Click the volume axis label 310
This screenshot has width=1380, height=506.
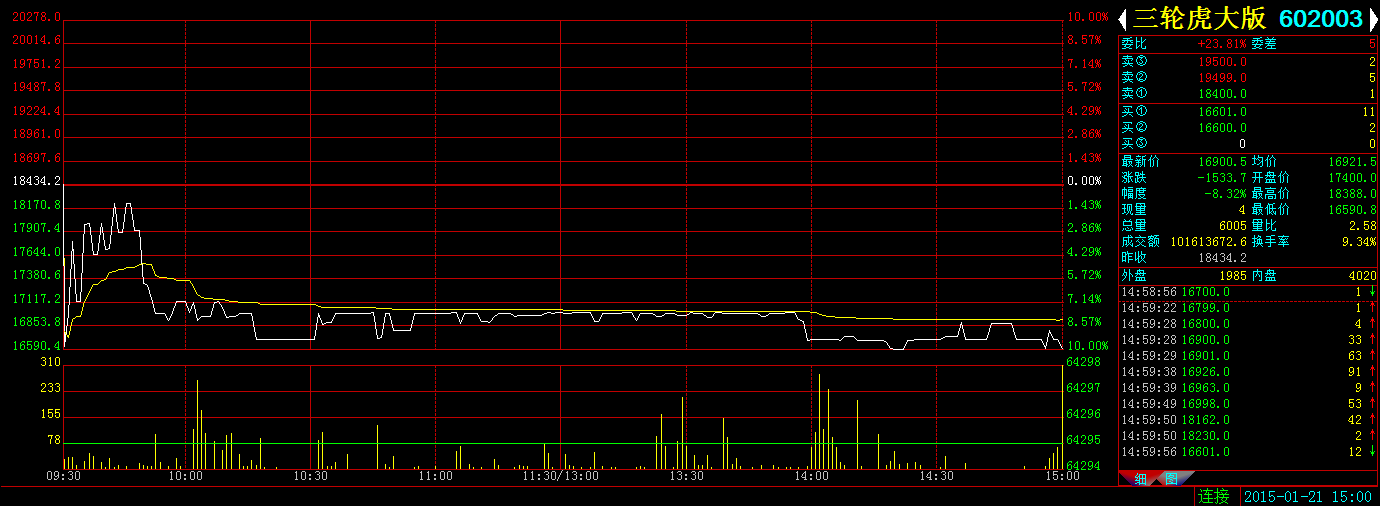click(51, 361)
